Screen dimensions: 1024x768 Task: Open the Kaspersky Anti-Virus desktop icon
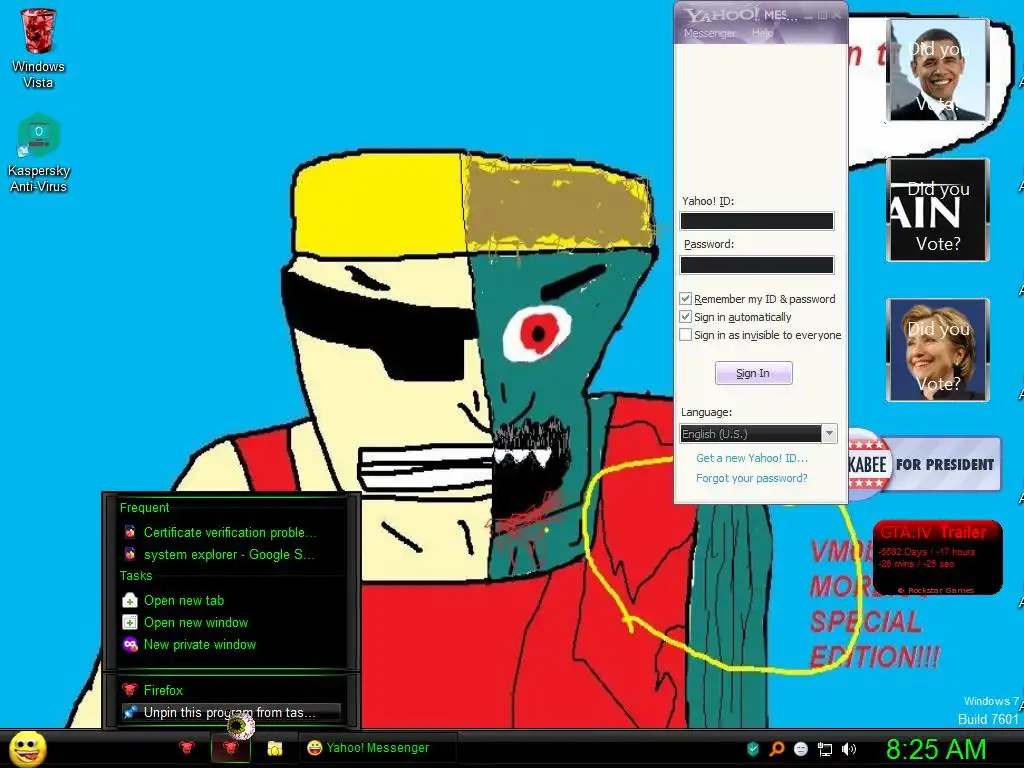pos(39,153)
